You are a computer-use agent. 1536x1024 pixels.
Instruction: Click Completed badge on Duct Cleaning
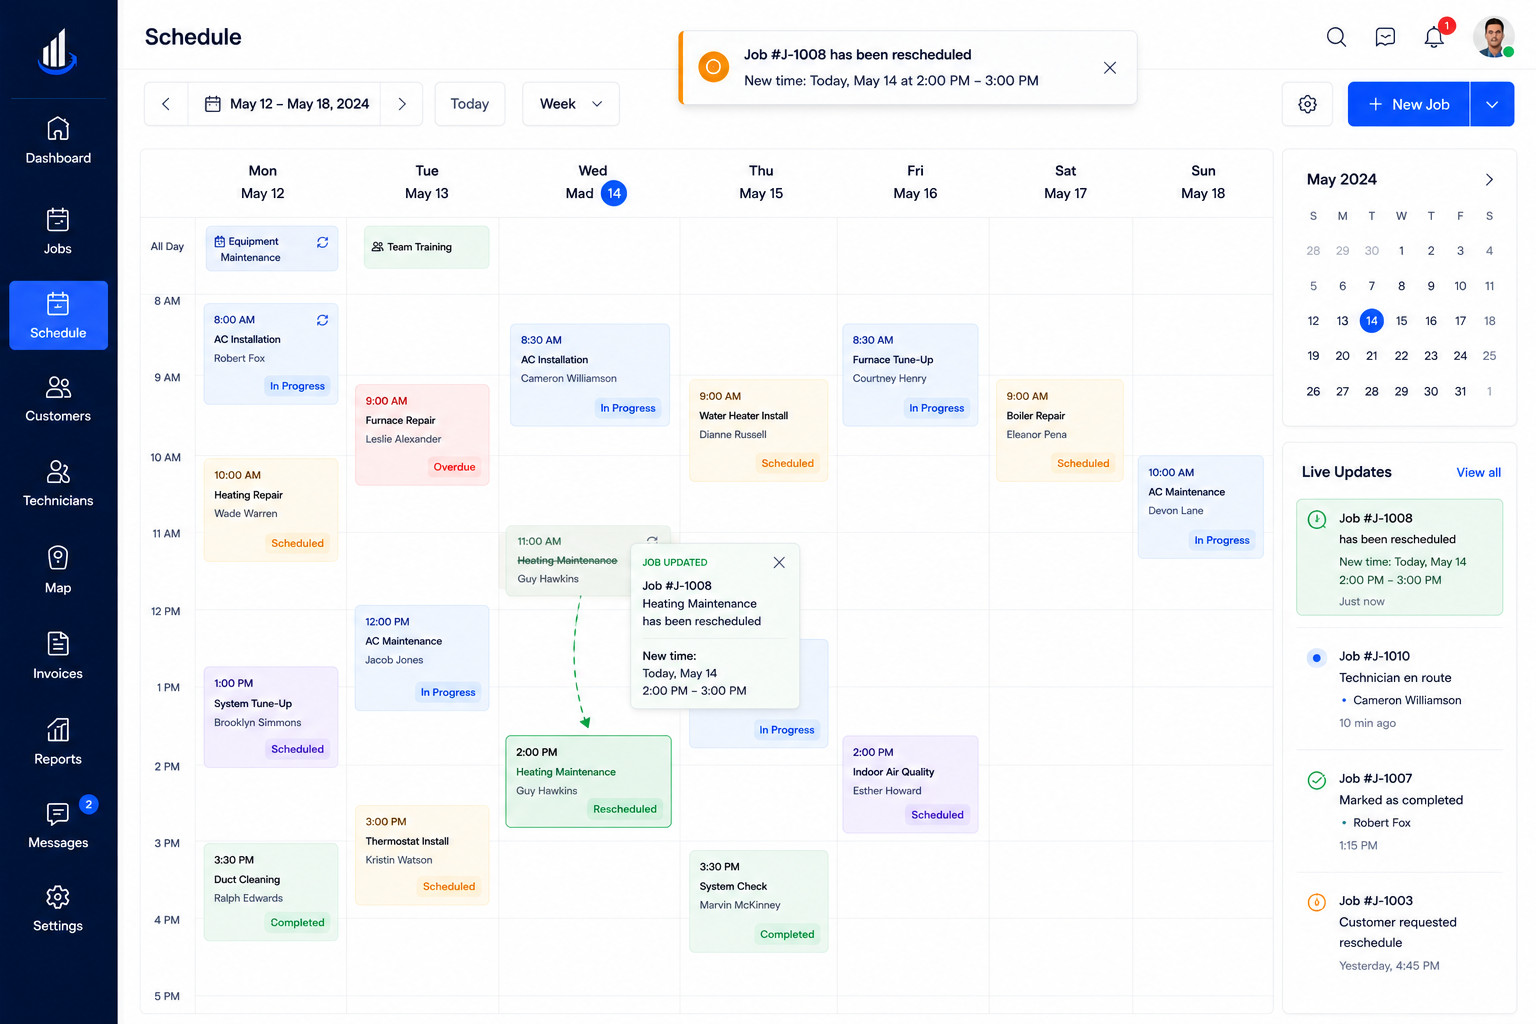[x=297, y=923]
